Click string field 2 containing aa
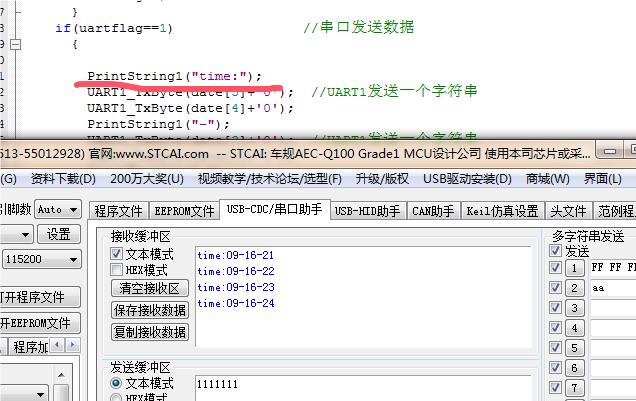This screenshot has width=636, height=401. coord(613,288)
